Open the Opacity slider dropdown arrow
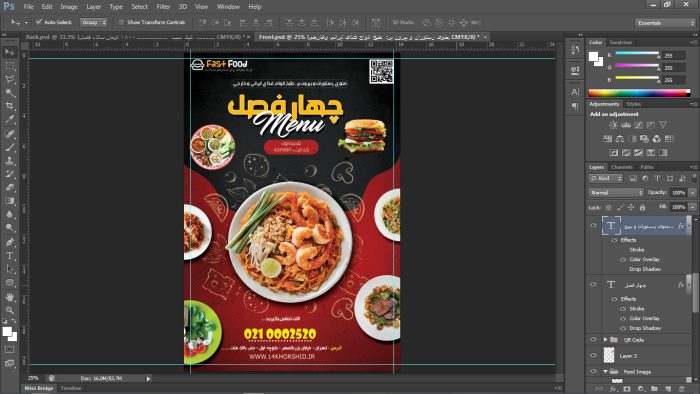Viewport: 700px width, 394px height. click(x=692, y=193)
